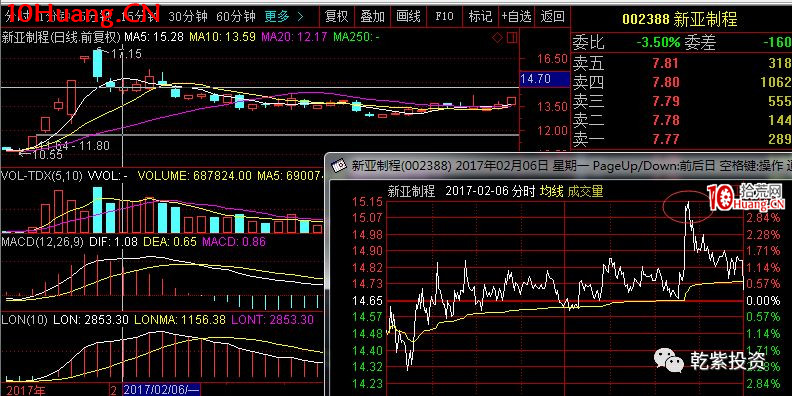Add stock via +自选 button
792x396 pixels.
(x=516, y=17)
